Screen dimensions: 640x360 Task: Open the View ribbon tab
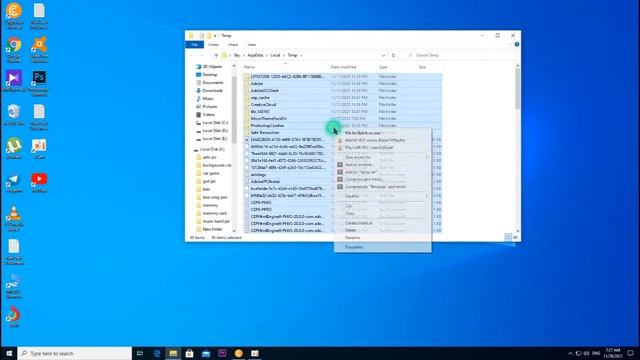click(x=252, y=44)
